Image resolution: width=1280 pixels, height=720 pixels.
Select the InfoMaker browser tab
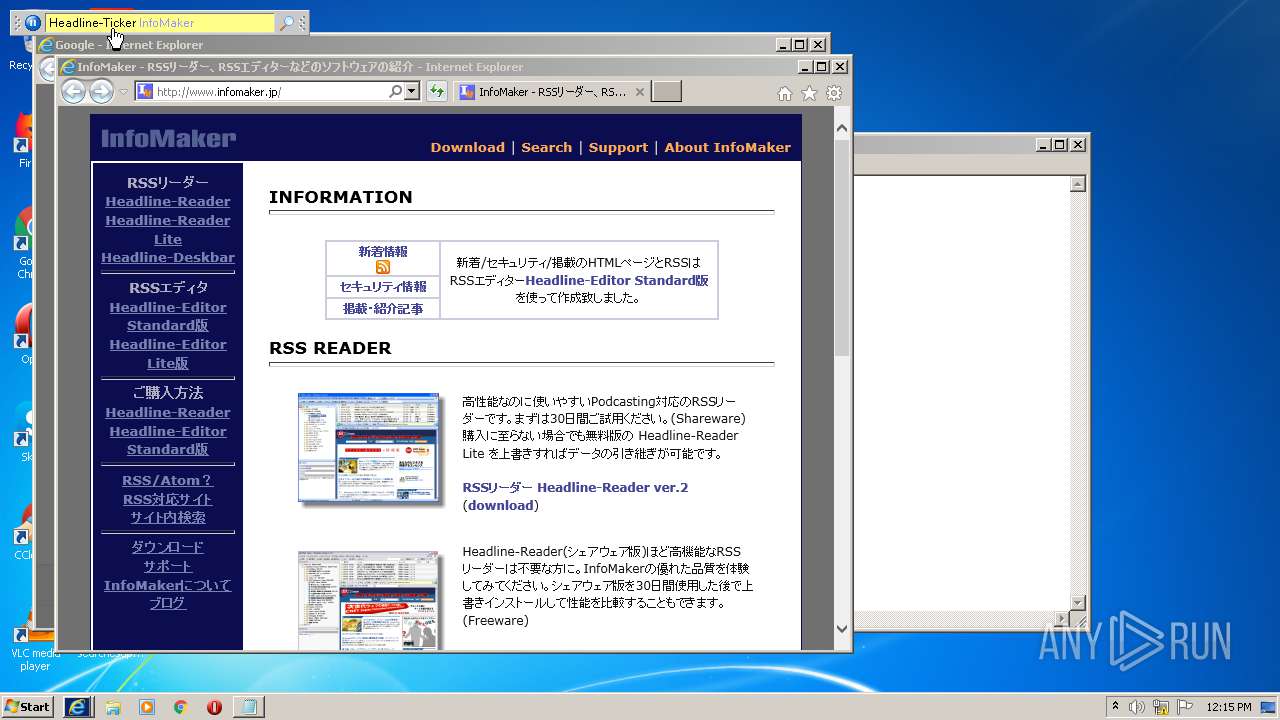551,92
